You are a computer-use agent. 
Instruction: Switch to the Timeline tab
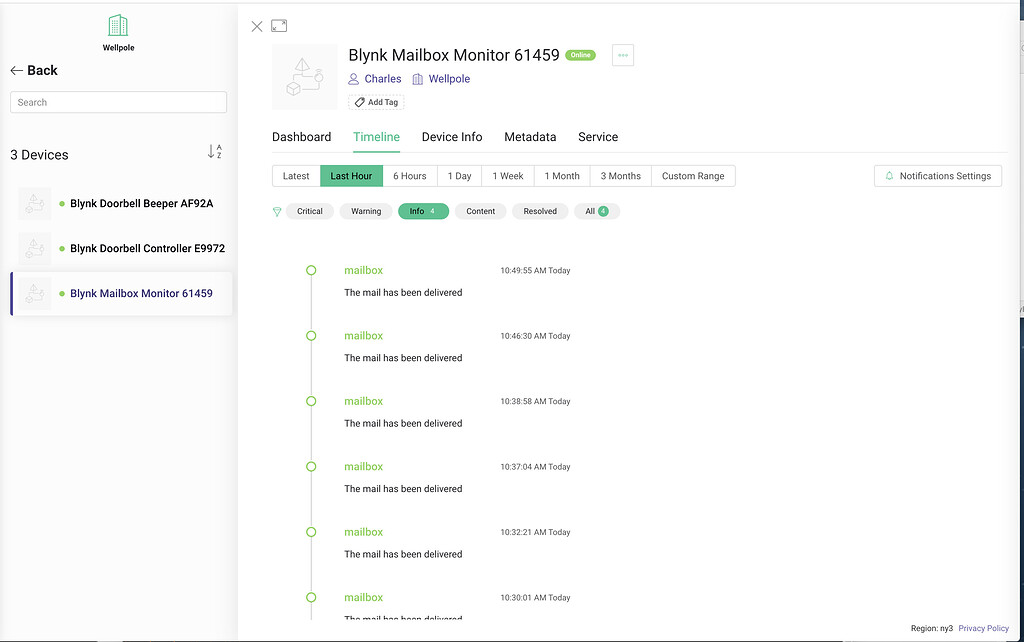[376, 137]
